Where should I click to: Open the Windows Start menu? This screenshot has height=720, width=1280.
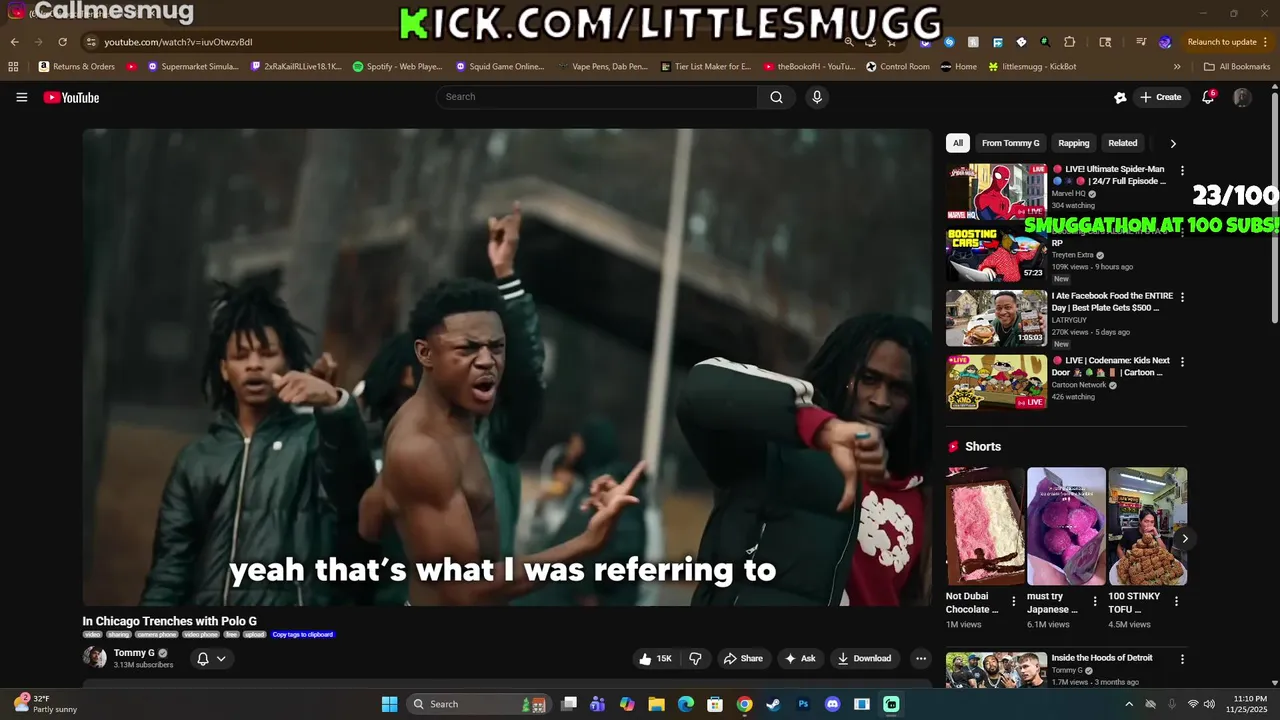(x=390, y=704)
